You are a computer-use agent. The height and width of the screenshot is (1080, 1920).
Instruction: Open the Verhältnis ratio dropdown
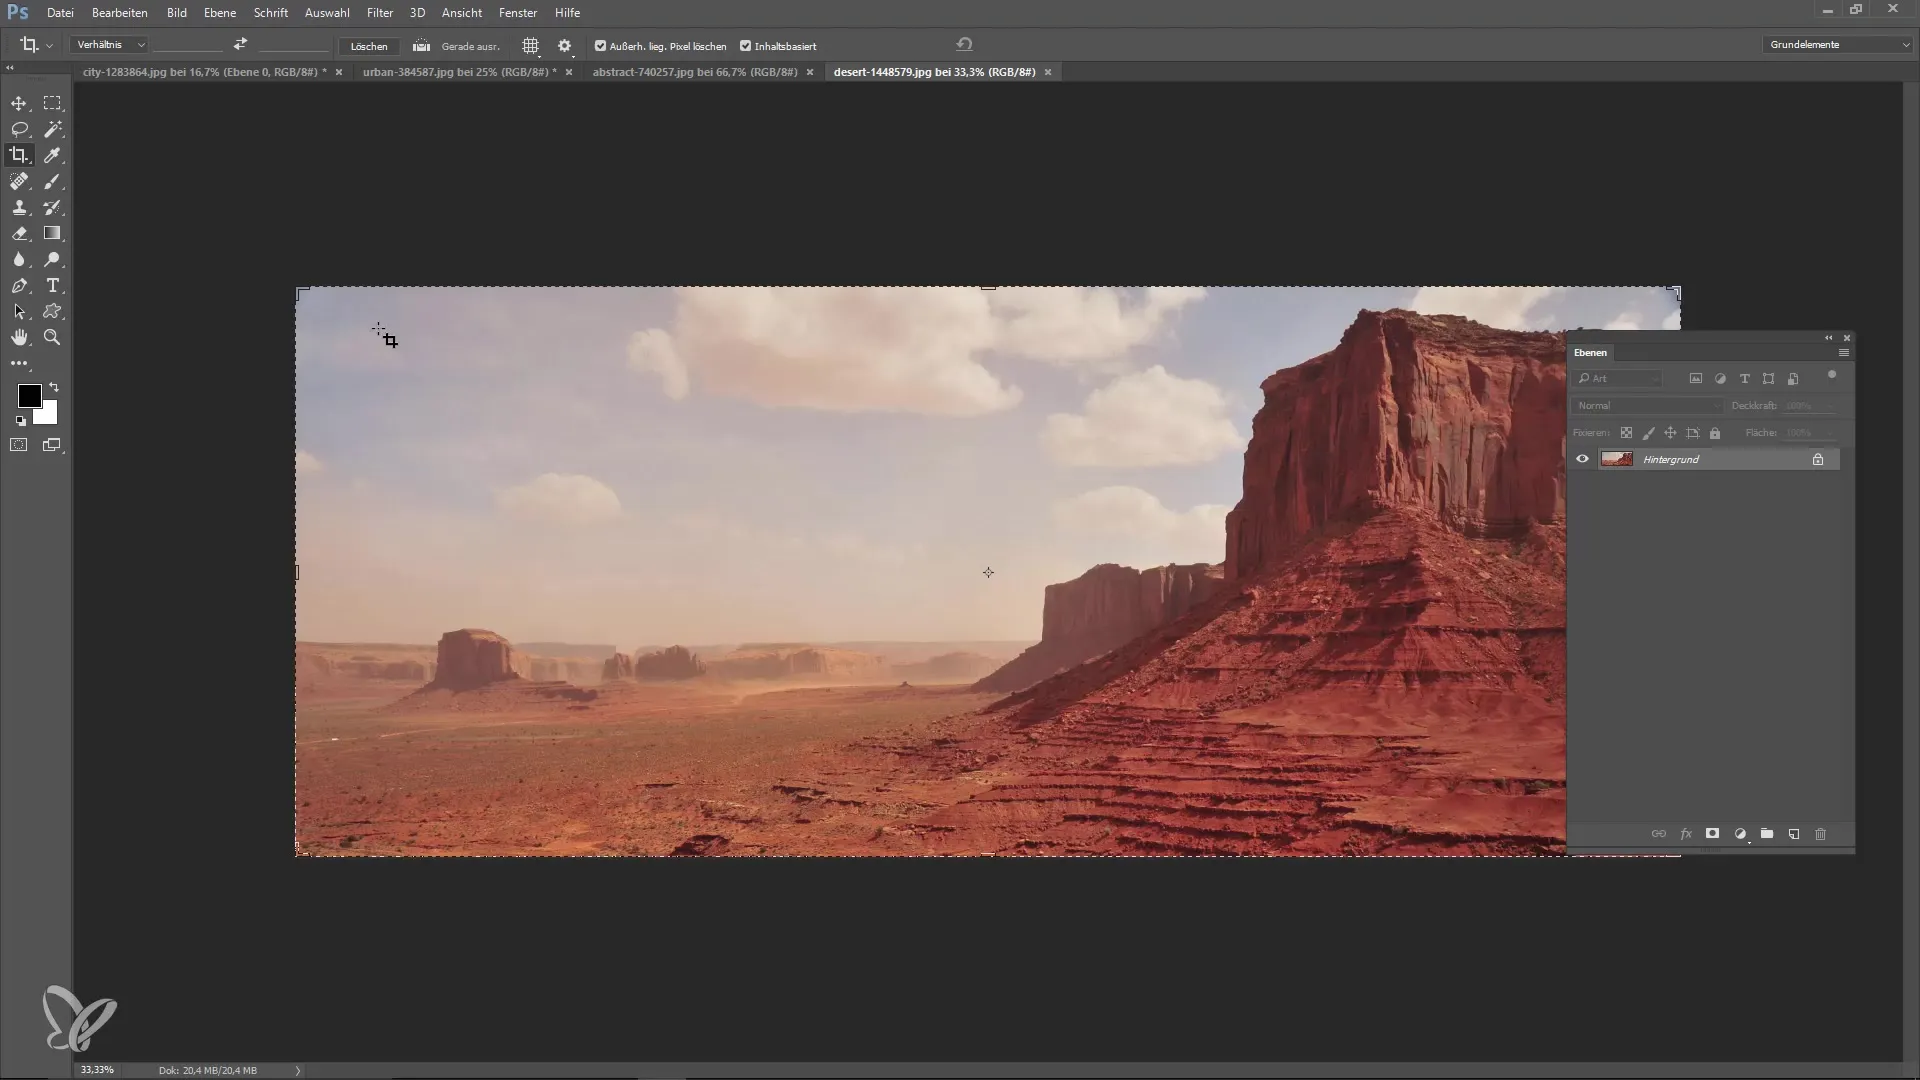pos(110,45)
